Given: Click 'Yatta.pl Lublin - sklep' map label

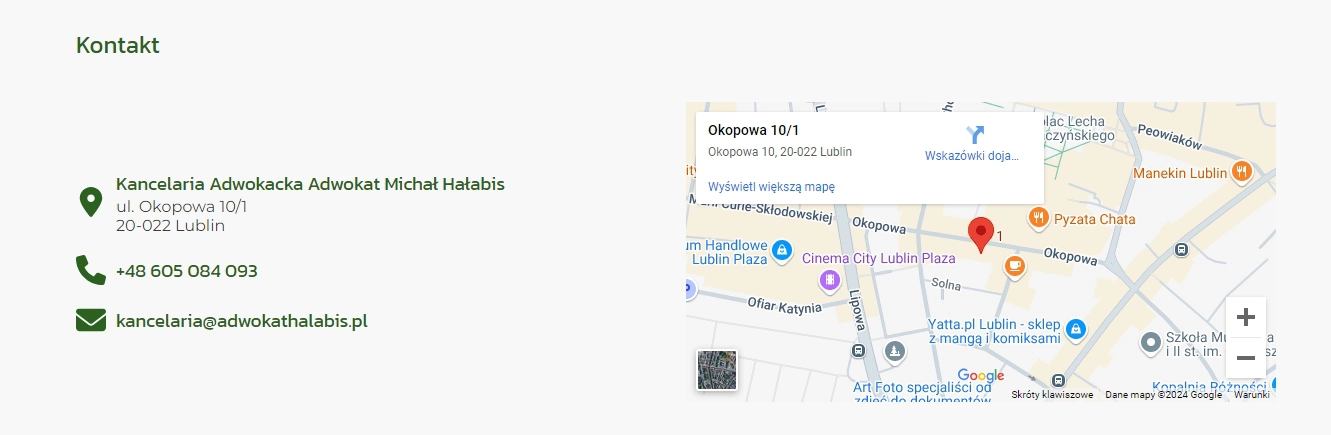Looking at the screenshot, I should click(993, 325).
